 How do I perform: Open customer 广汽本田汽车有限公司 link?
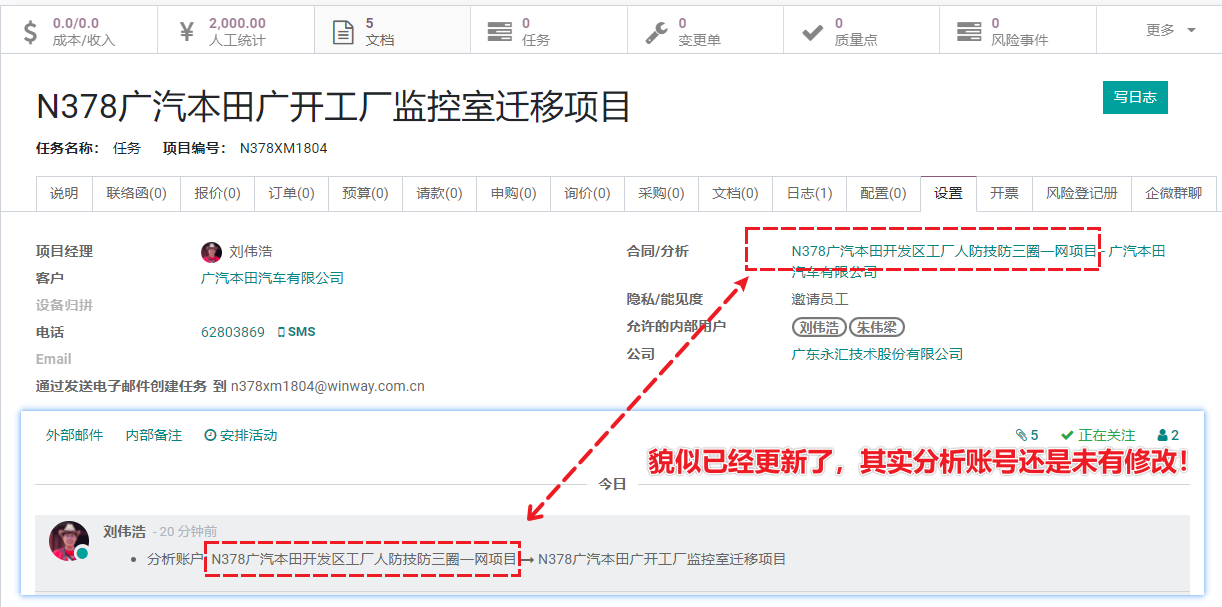pos(272,278)
